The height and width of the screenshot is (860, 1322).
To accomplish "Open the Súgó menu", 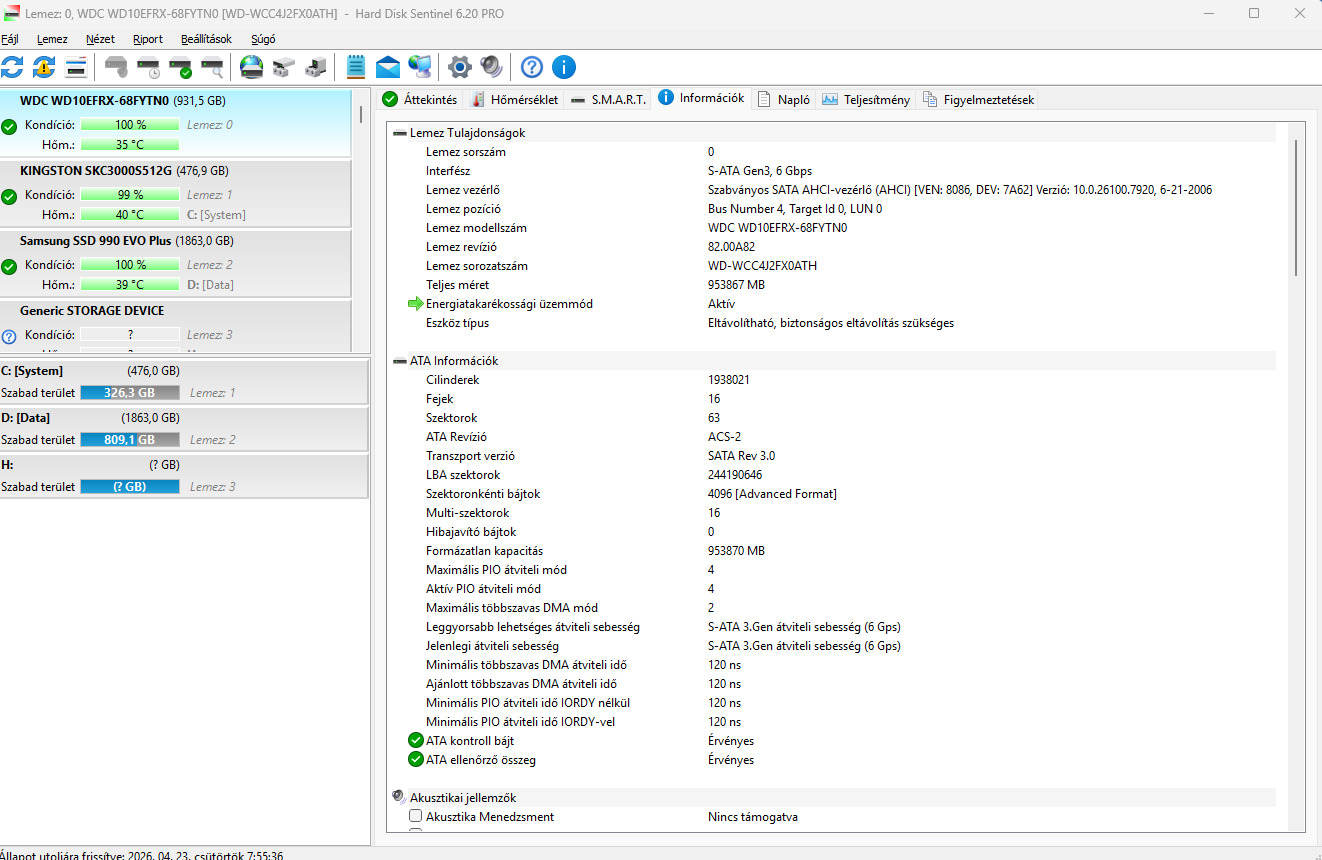I will pos(263,39).
